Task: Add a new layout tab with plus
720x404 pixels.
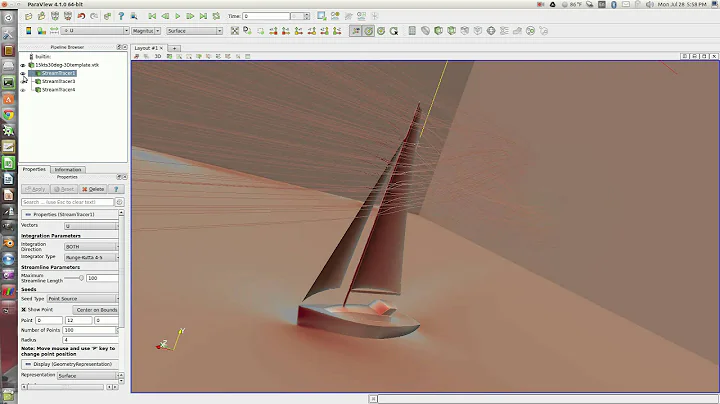Action: [x=174, y=48]
